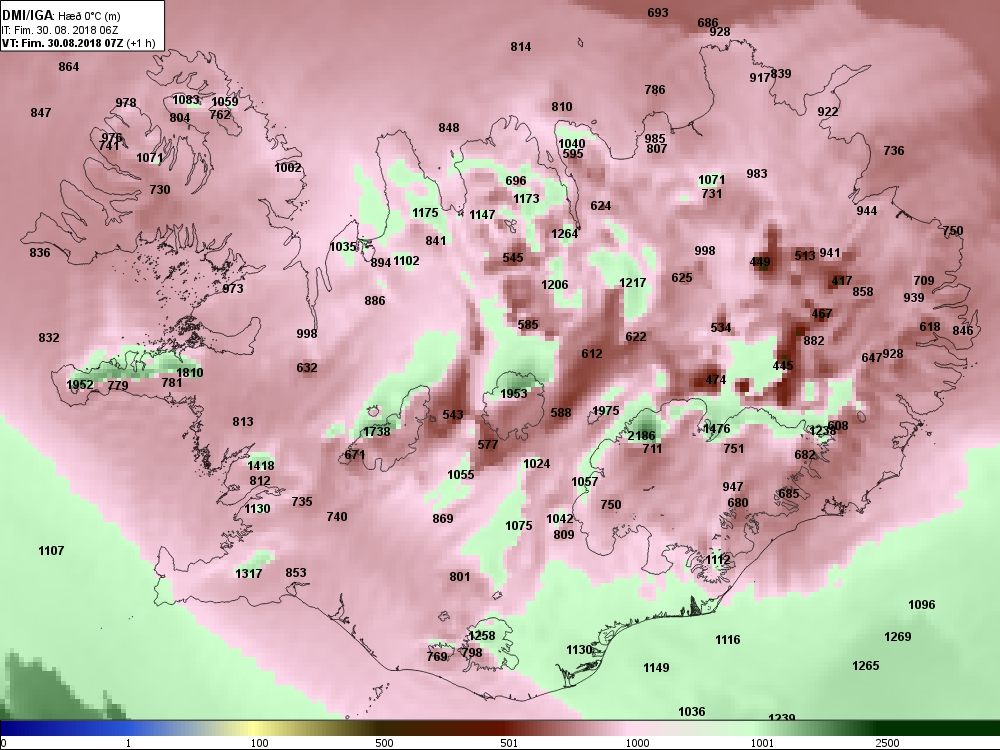The width and height of the screenshot is (1000, 750).
Task: Click the 864 value over the sea
Action: point(69,67)
